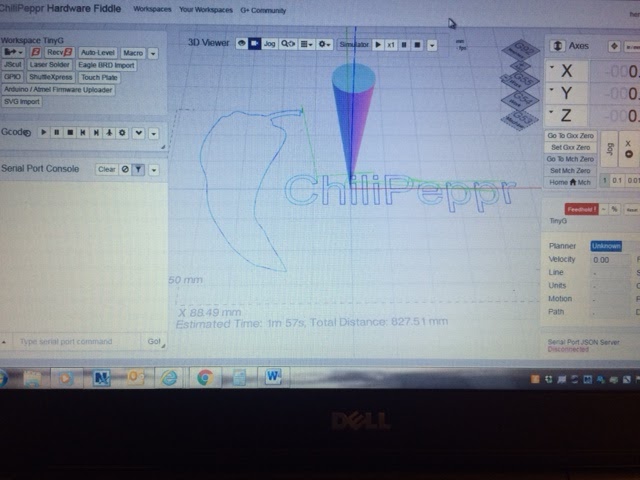Click the red Feedhold button

(580, 209)
